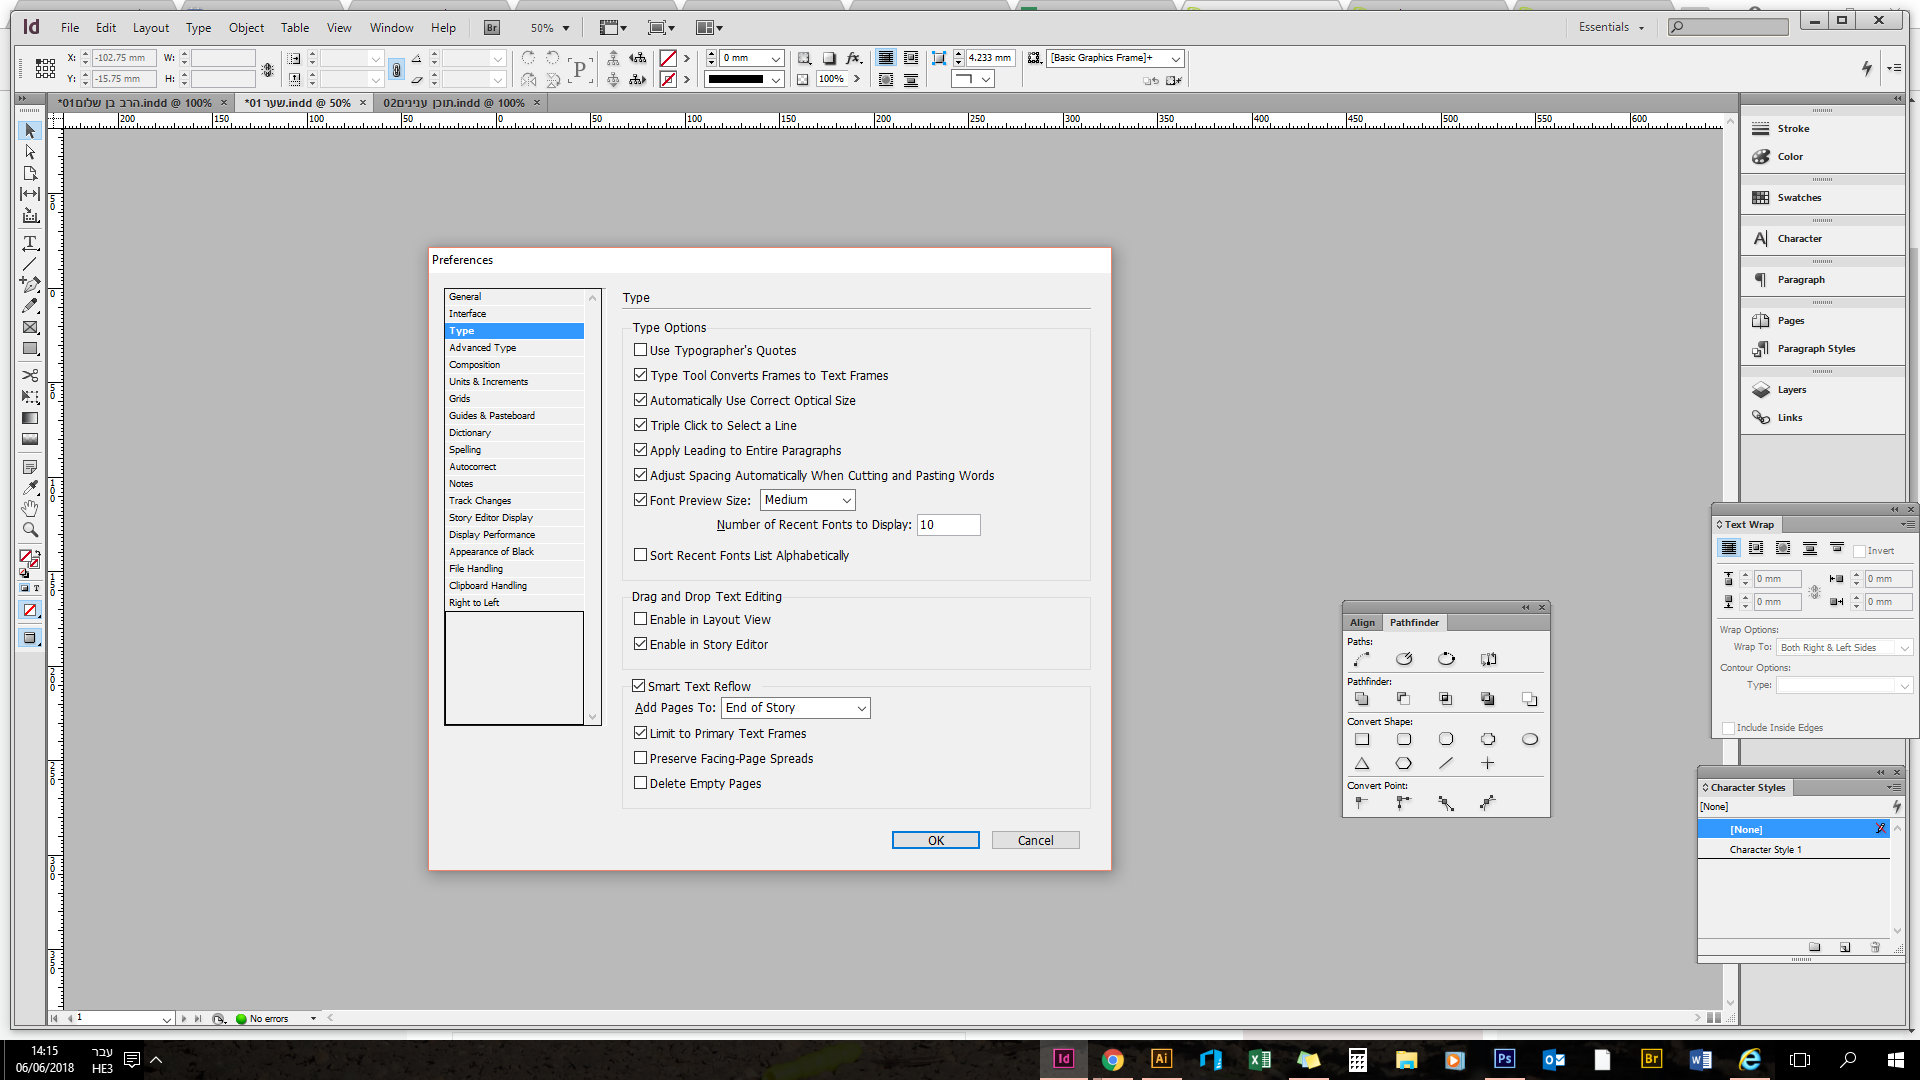Select the Pencil tool

coord(30,306)
